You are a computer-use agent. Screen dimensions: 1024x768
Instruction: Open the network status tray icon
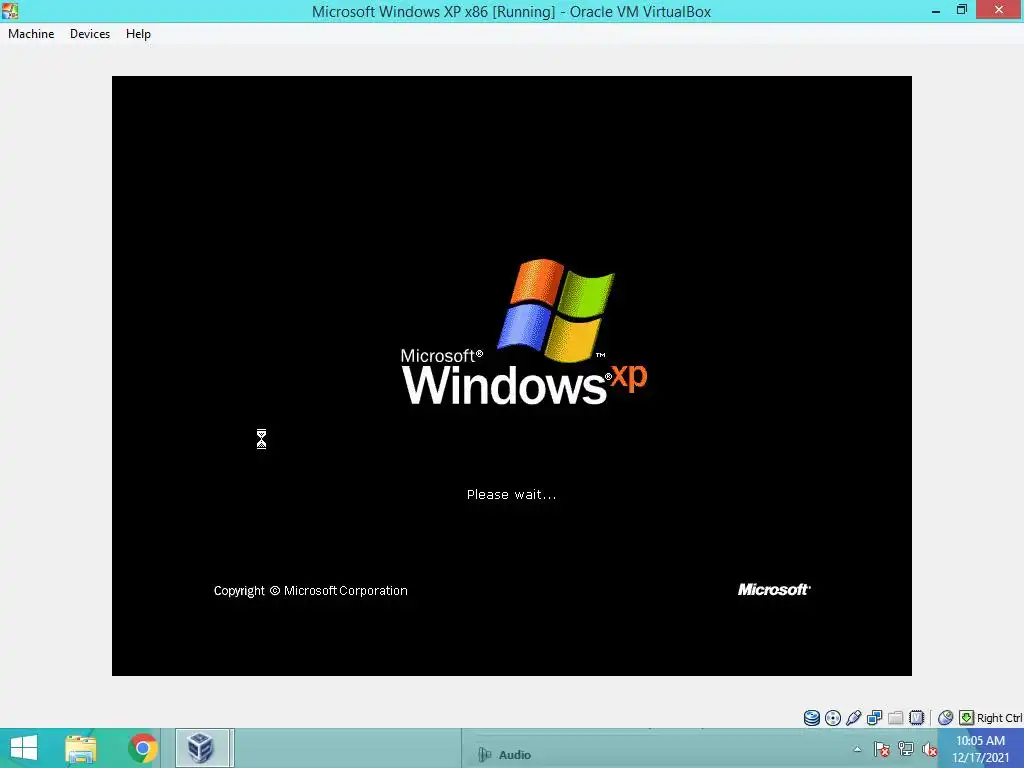(x=906, y=749)
